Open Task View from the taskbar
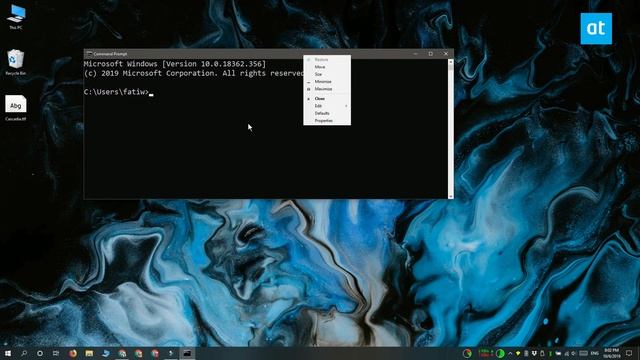 [x=56, y=353]
